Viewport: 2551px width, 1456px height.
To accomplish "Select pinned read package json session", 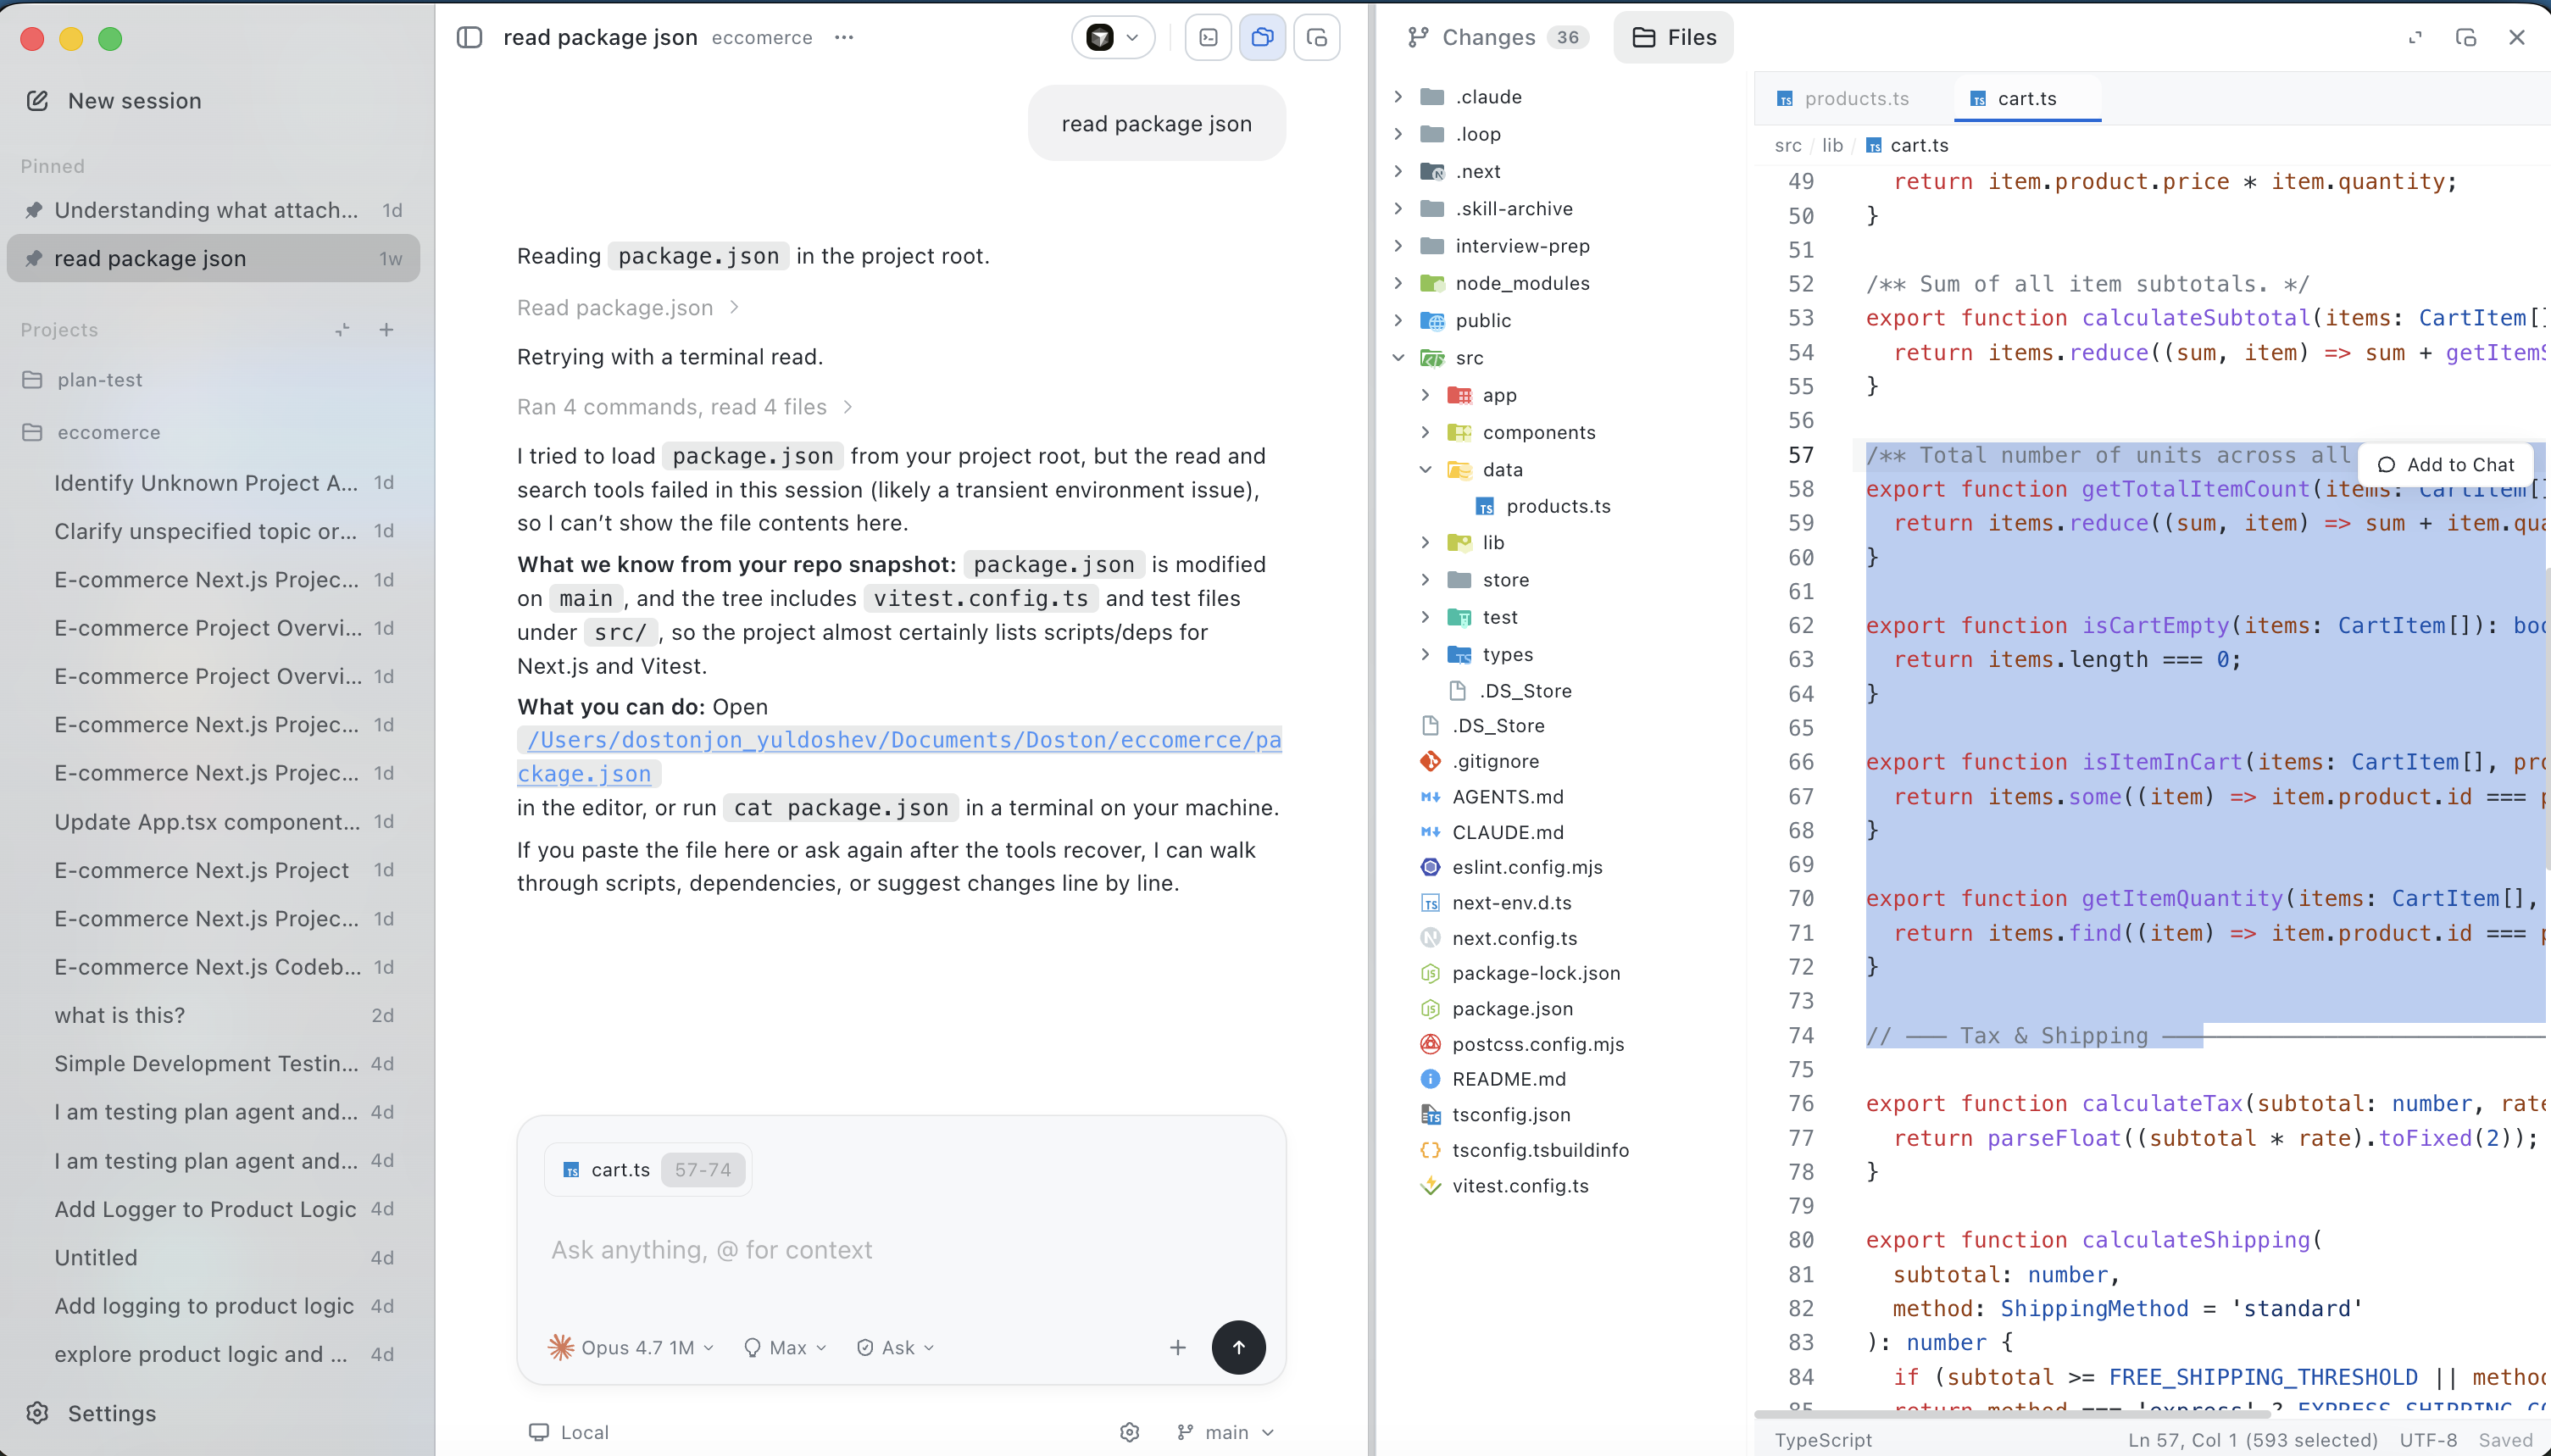I will pyautogui.click(x=213, y=258).
